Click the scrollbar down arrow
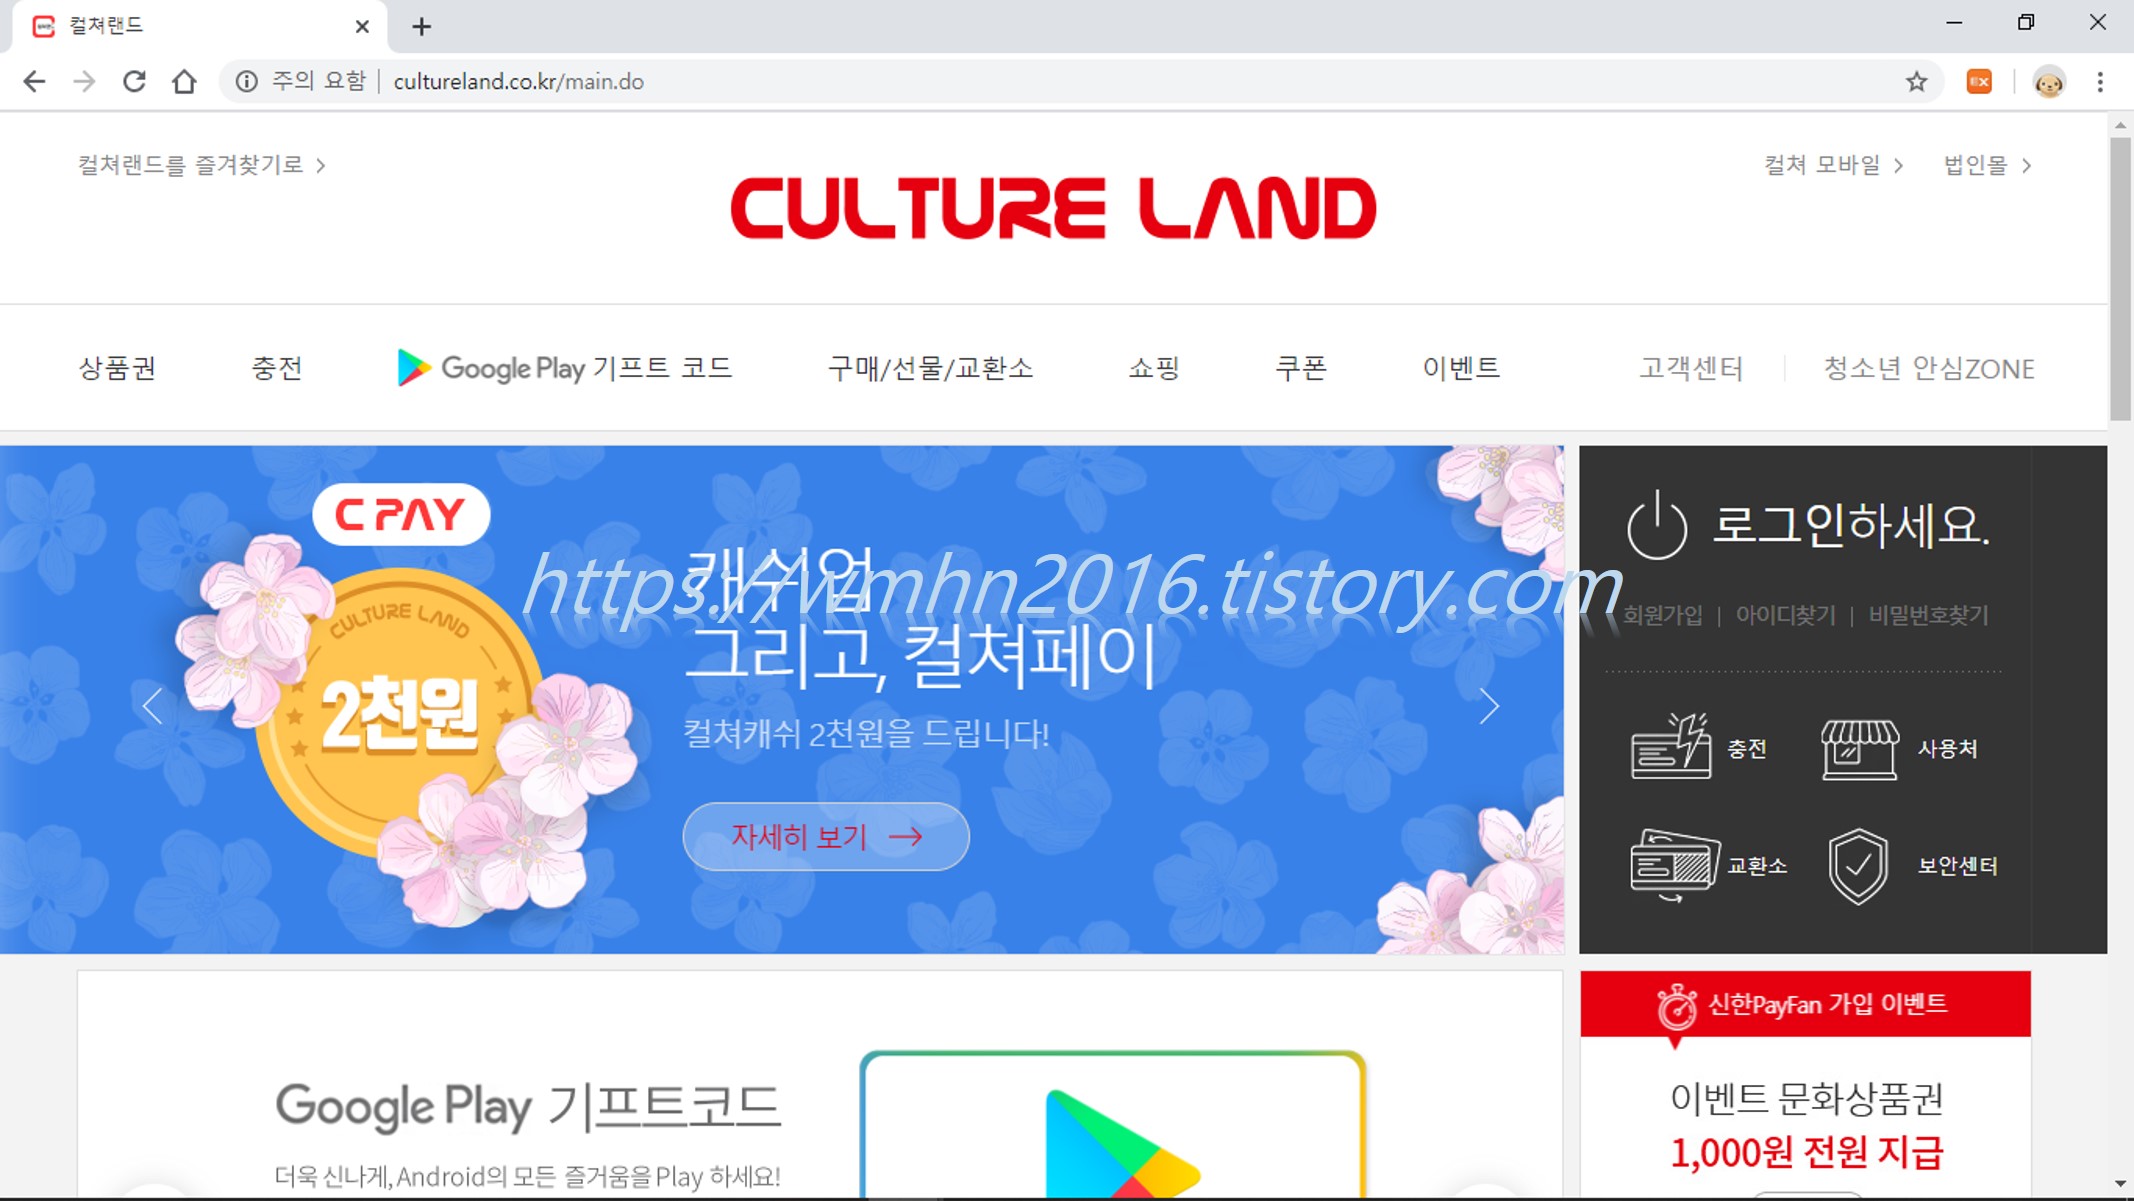This screenshot has width=2134, height=1201. pyautogui.click(x=2120, y=1183)
